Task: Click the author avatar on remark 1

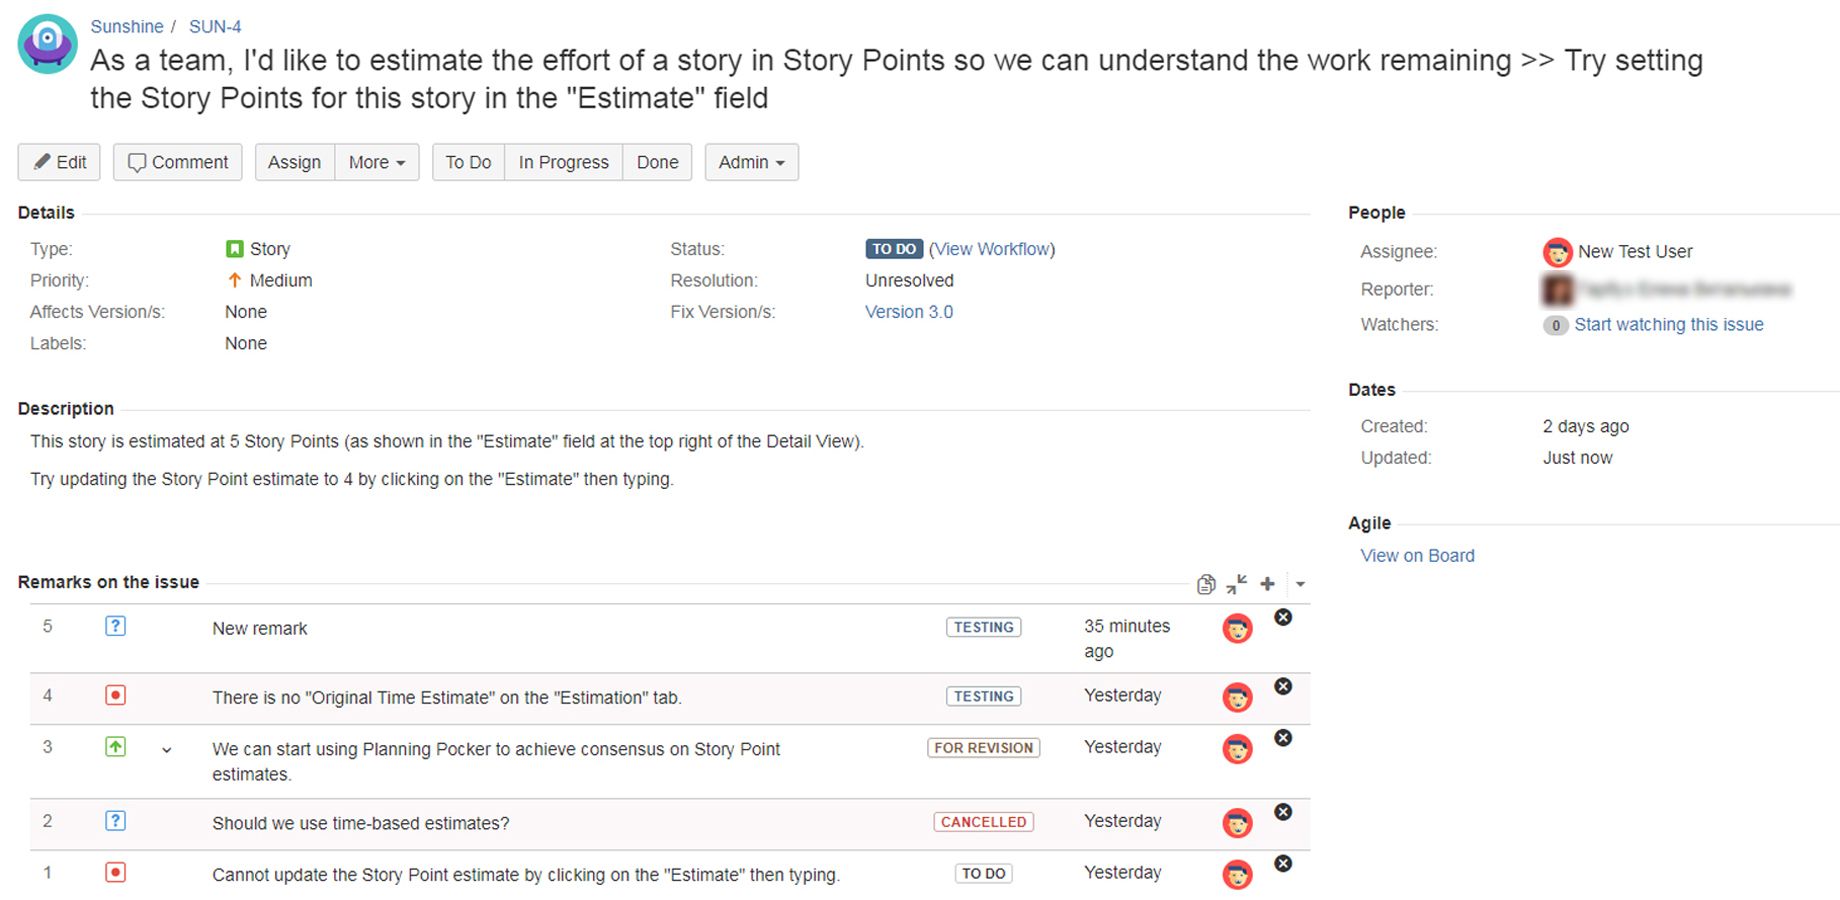Action: tap(1237, 875)
